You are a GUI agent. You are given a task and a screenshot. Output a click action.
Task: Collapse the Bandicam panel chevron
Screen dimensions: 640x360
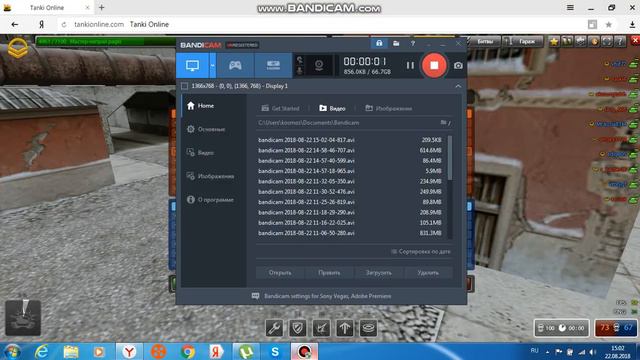tap(458, 86)
